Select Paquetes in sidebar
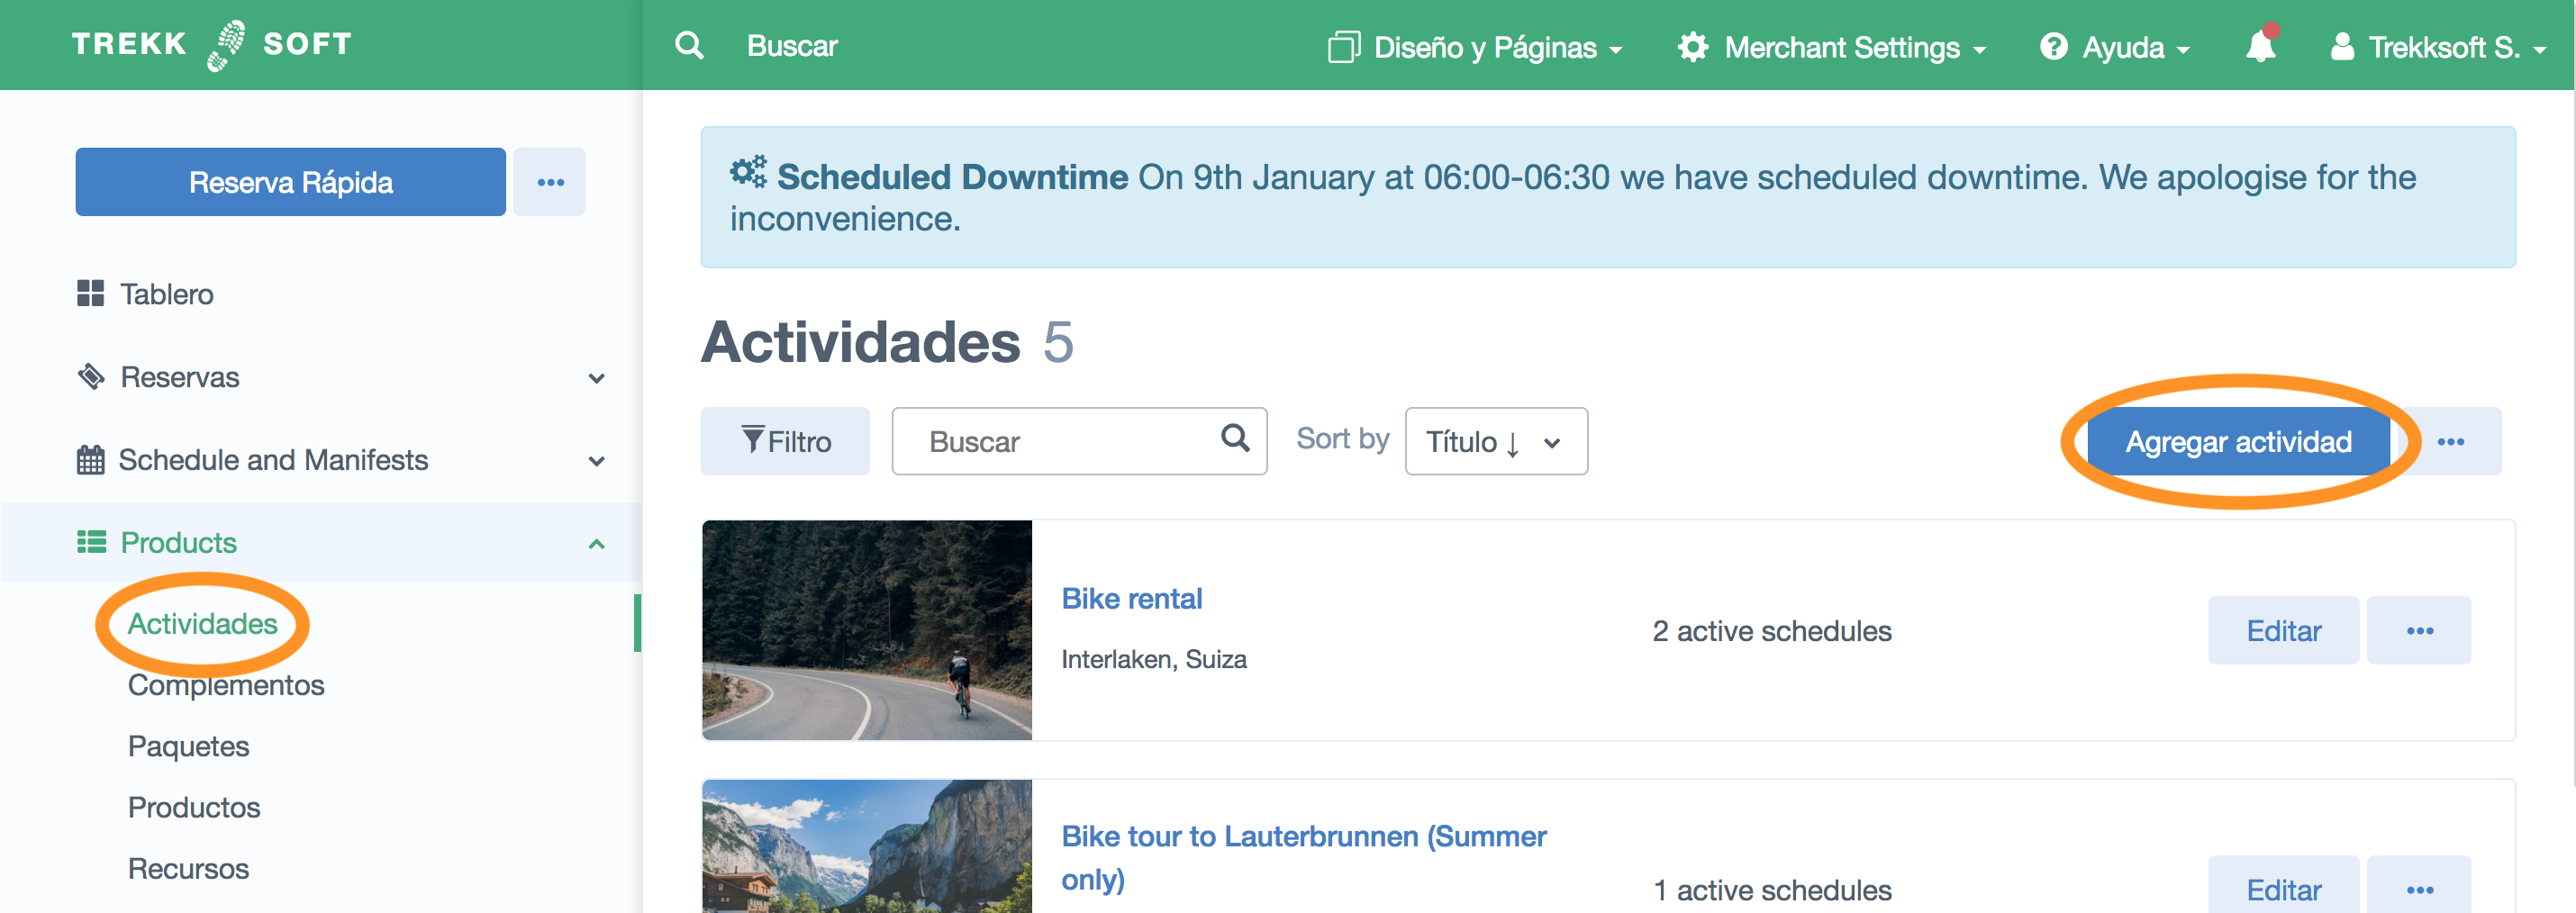This screenshot has width=2576, height=913. tap(188, 746)
